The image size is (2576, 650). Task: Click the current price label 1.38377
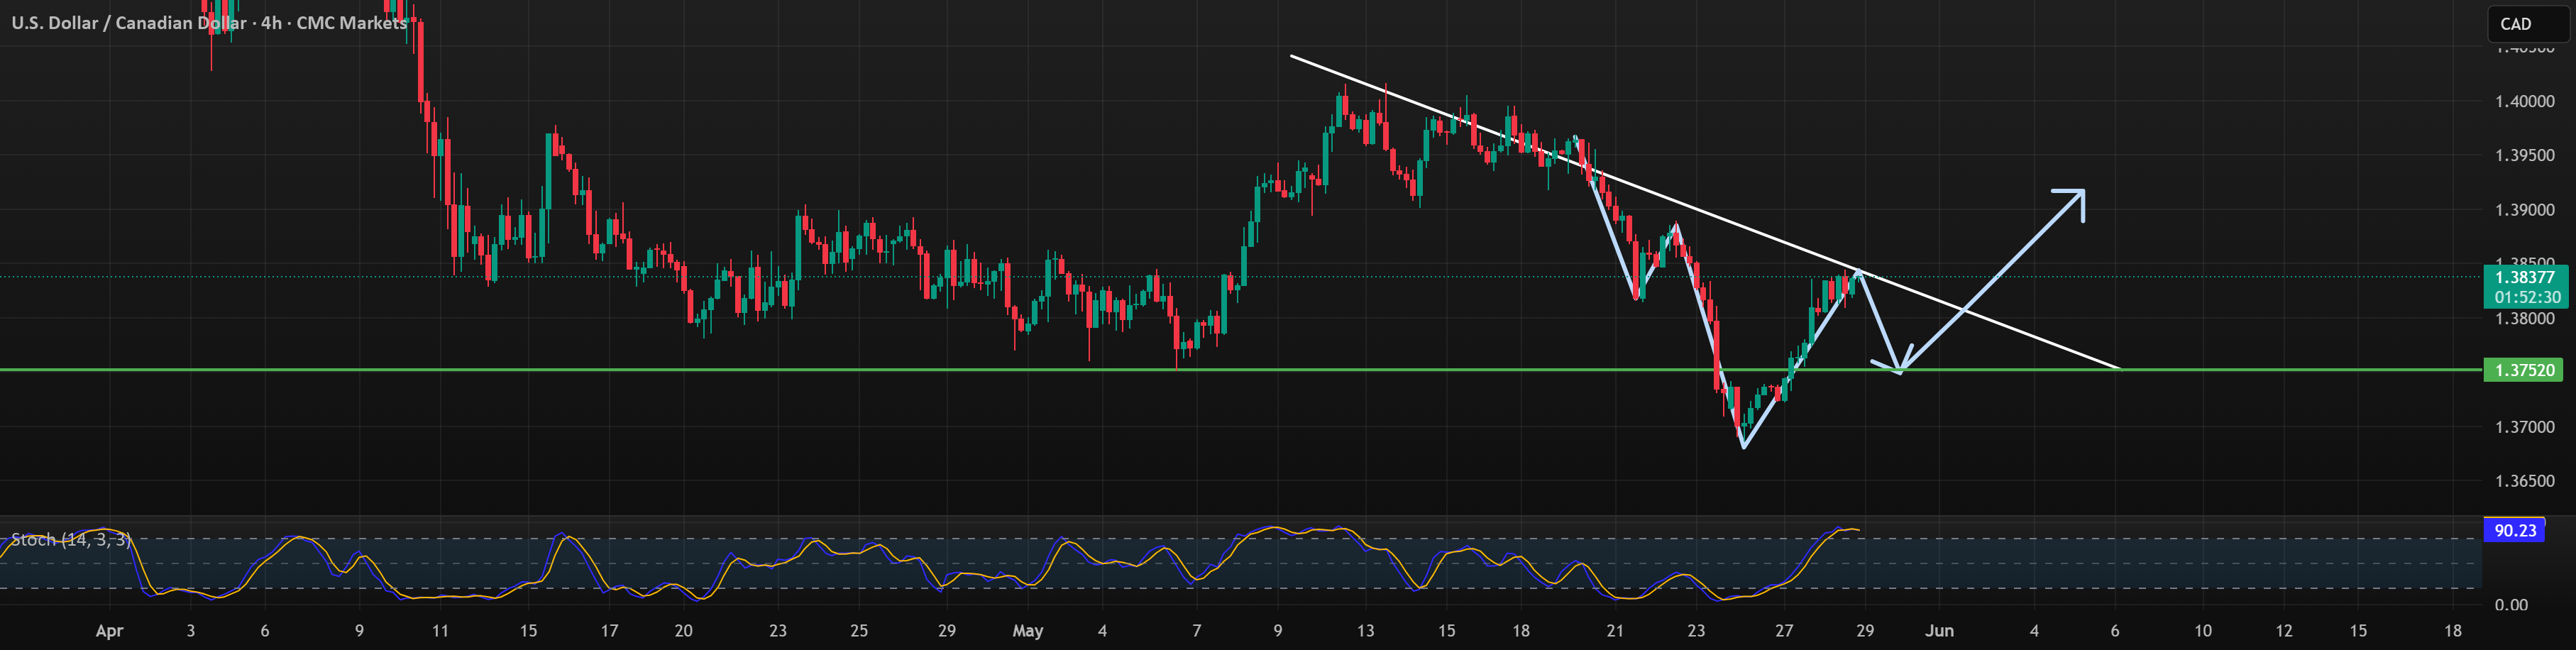click(2523, 277)
